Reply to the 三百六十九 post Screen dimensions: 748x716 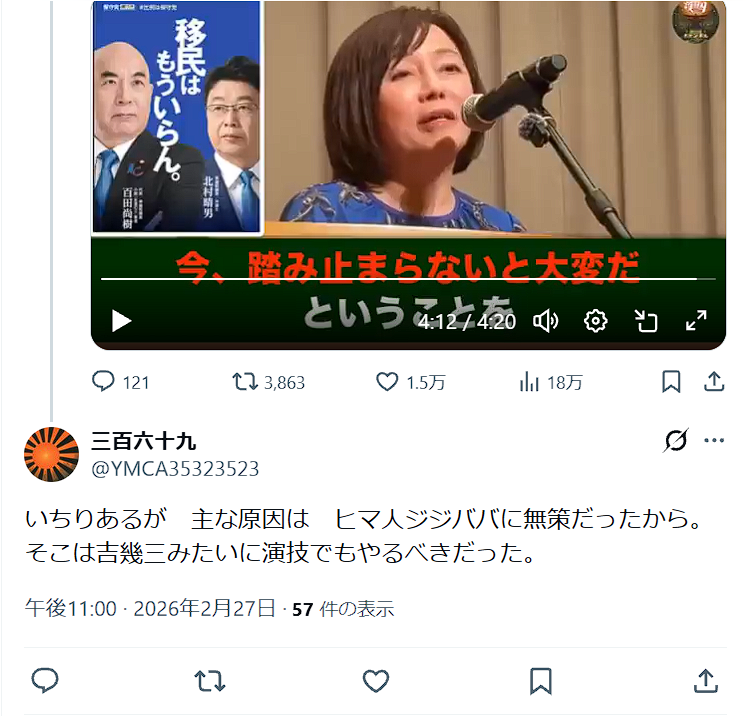[45, 681]
